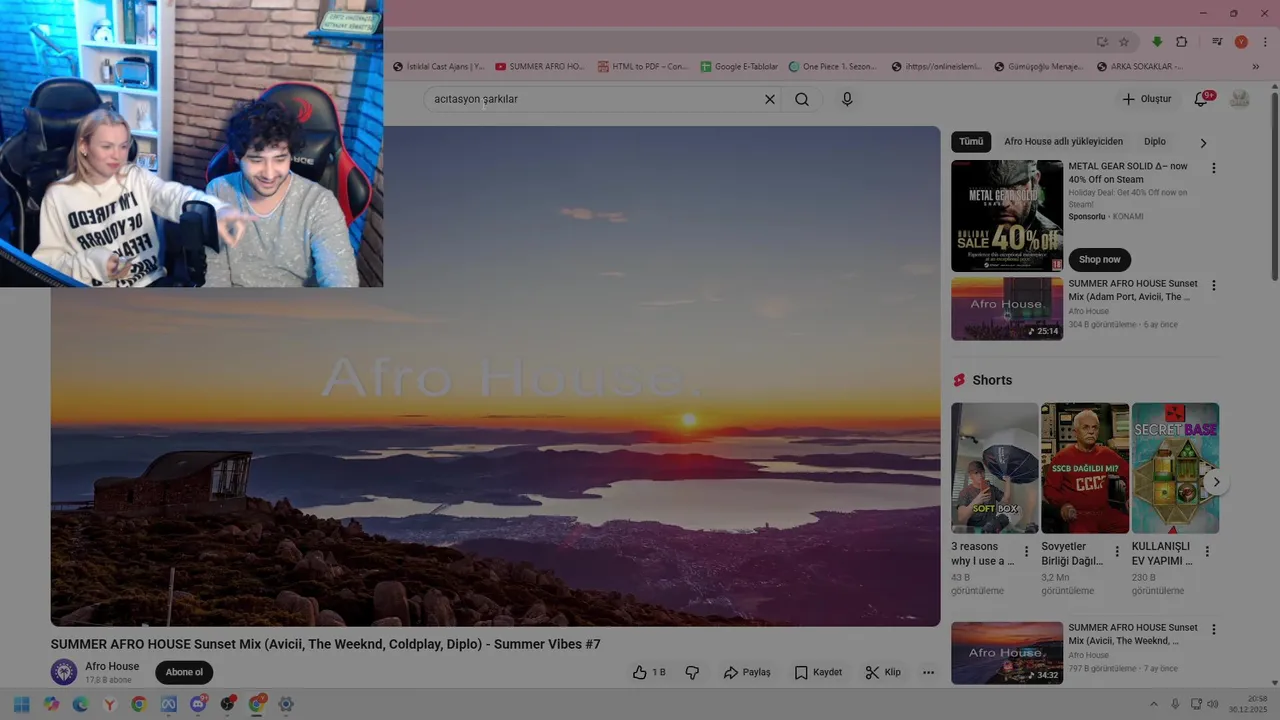Clear the YouTube search box text
1280x720 pixels.
(x=770, y=99)
